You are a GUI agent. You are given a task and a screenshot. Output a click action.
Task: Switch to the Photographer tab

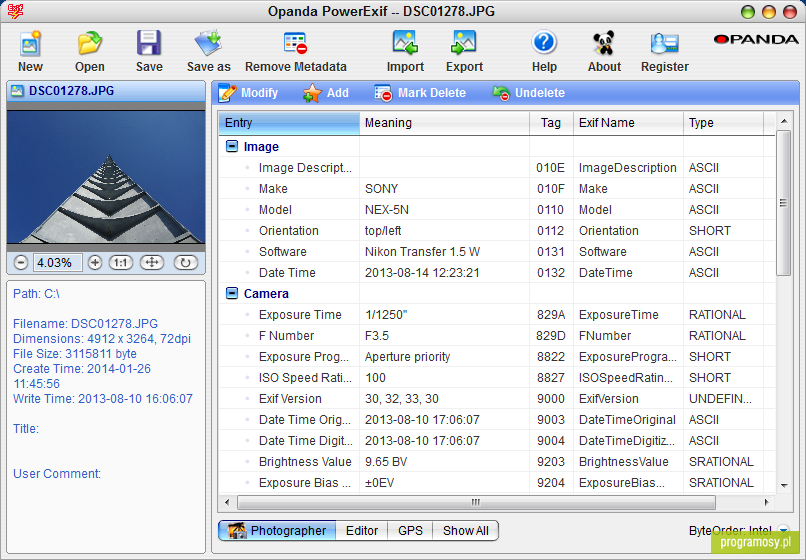(277, 531)
